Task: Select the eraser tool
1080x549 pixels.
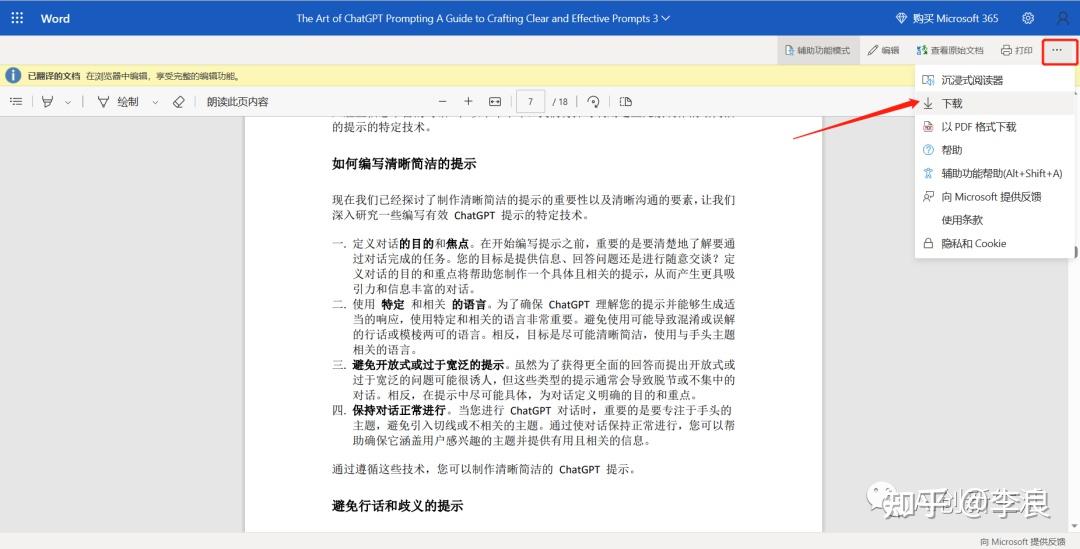Action: 178,102
